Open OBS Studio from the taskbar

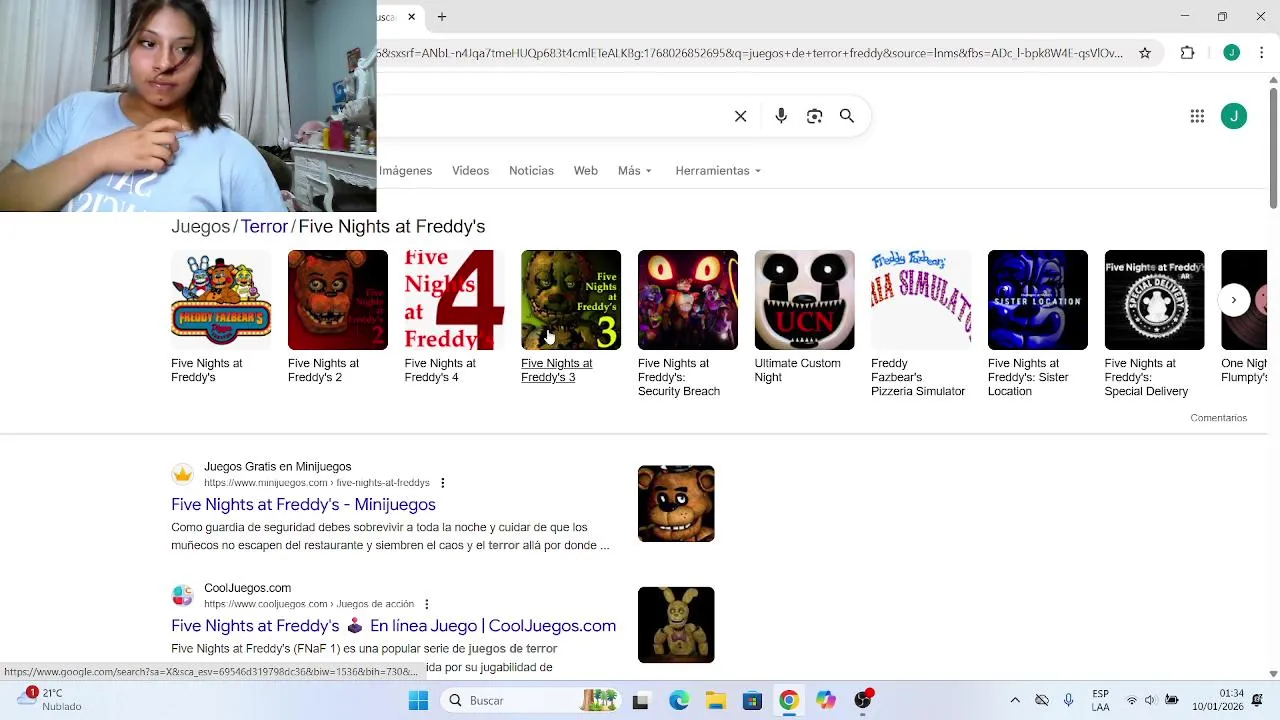click(x=863, y=701)
